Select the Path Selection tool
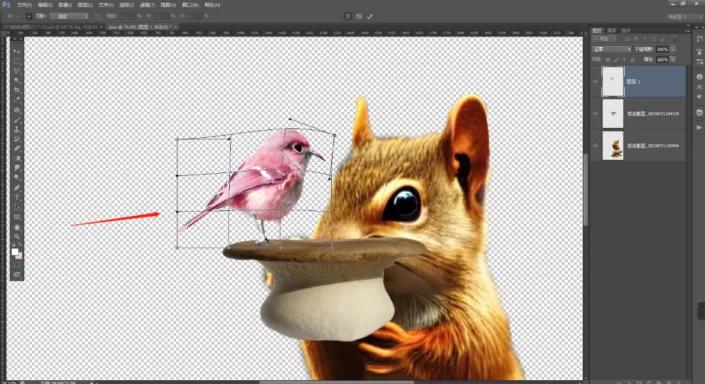The width and height of the screenshot is (705, 384). tap(17, 207)
